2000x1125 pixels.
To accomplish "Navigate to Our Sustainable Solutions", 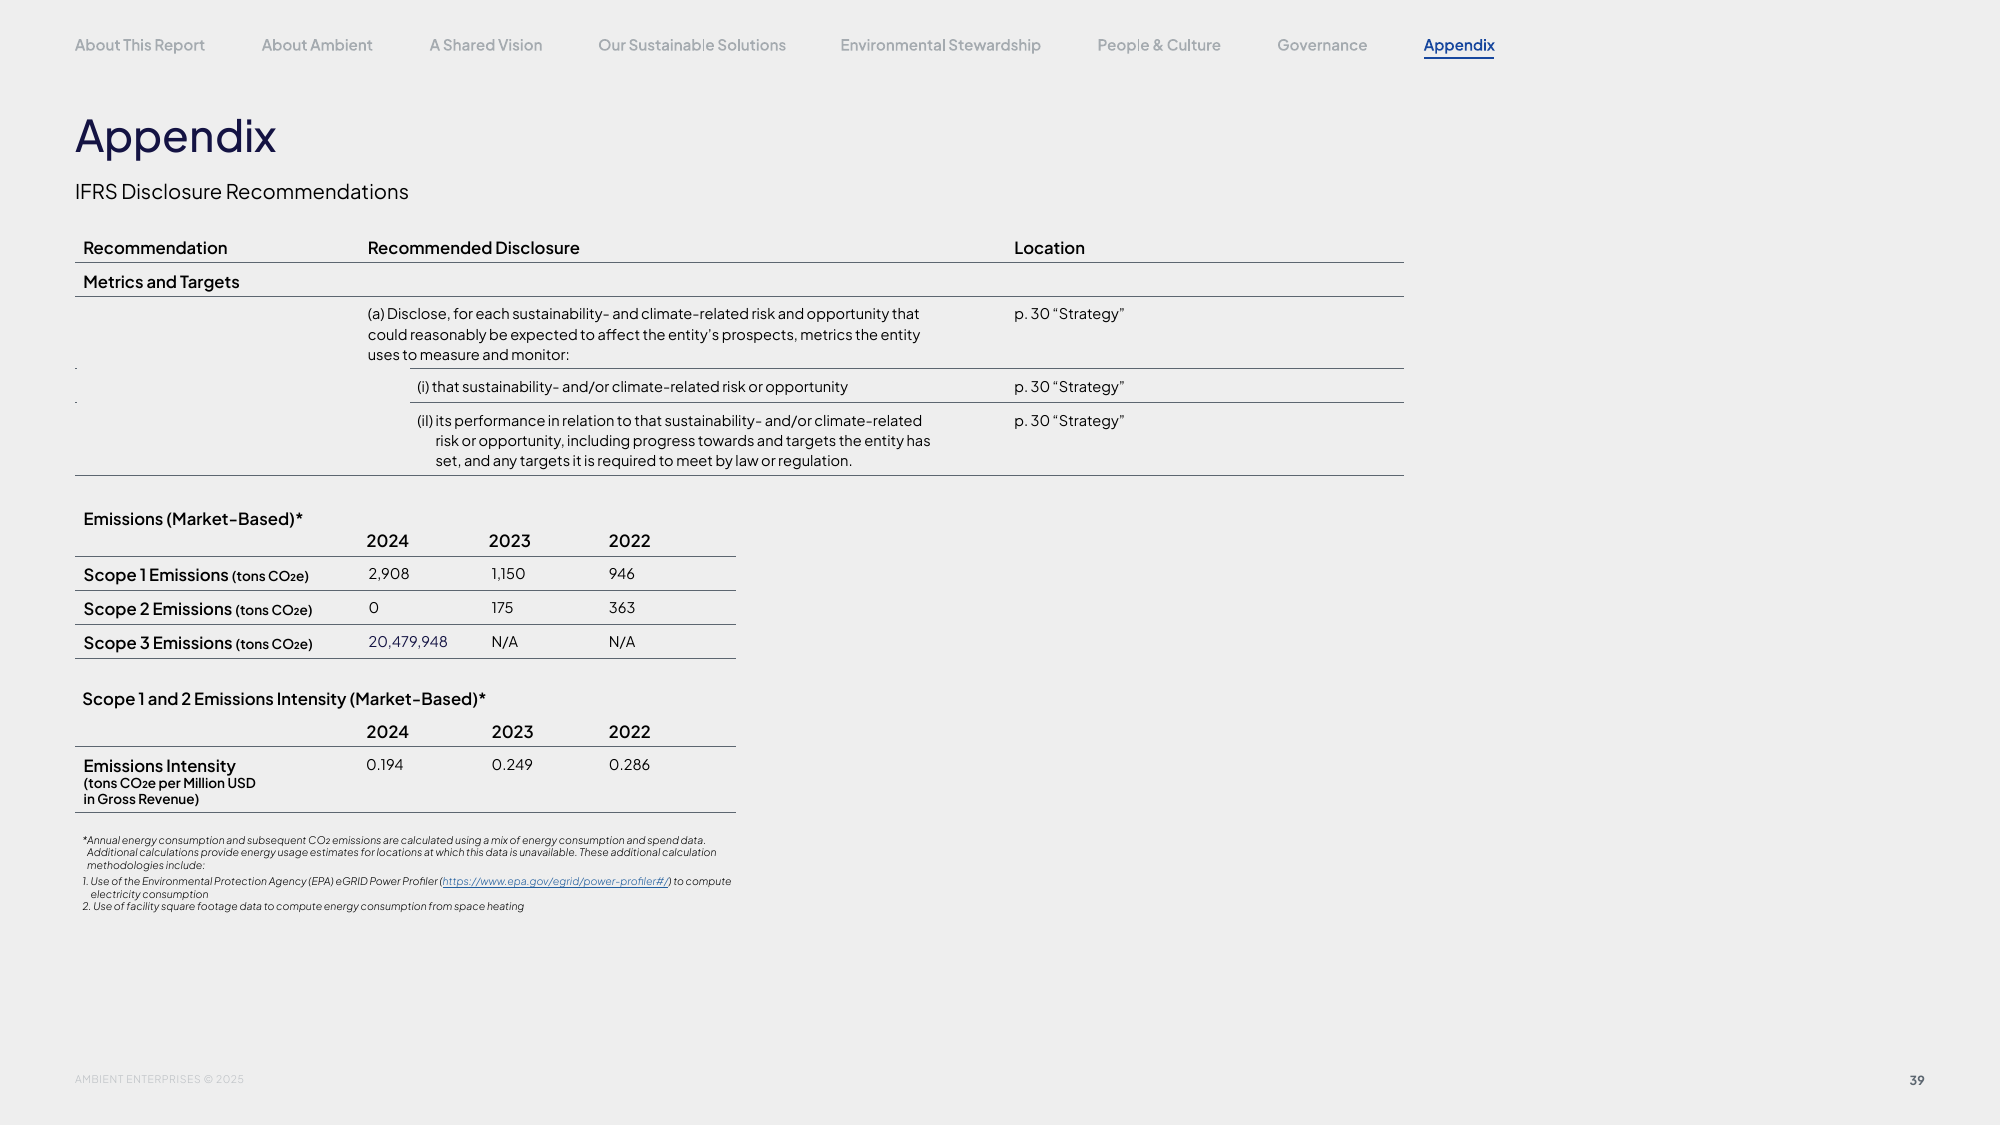I will tap(692, 45).
